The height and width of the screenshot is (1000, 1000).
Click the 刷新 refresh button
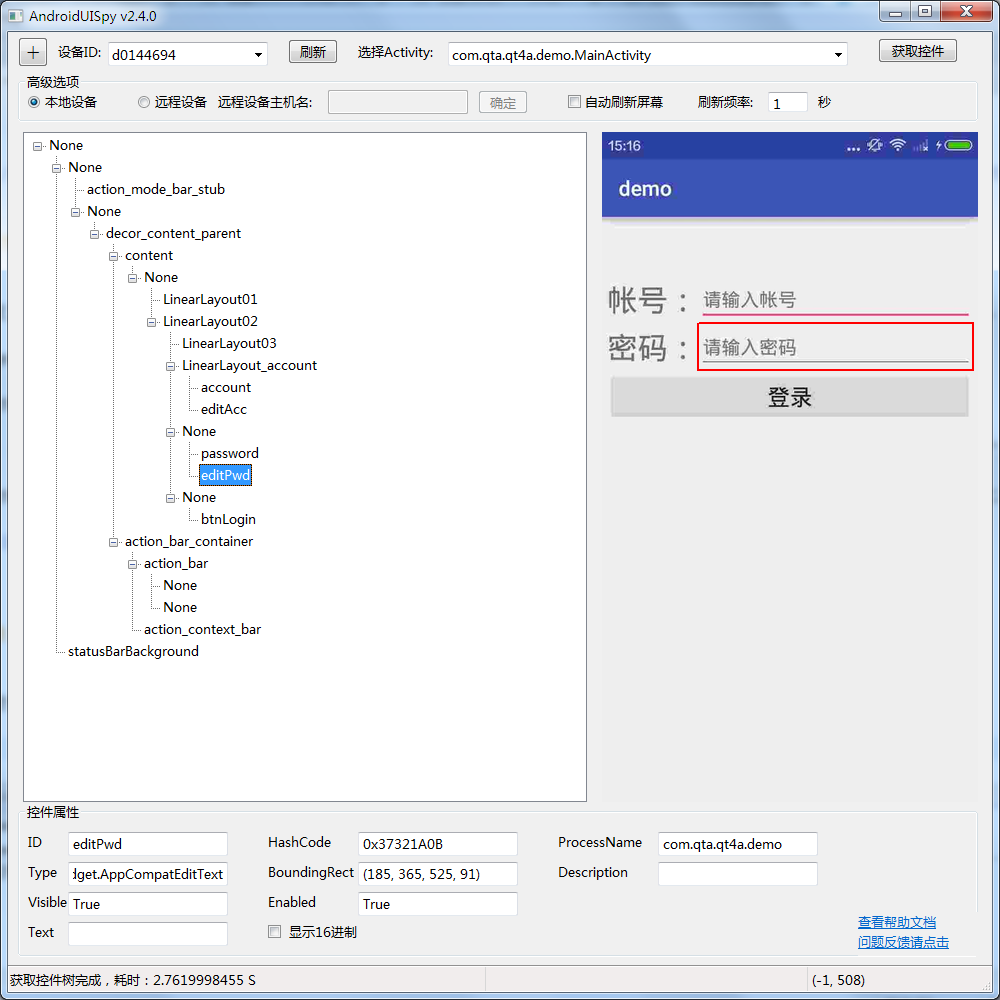pos(312,52)
